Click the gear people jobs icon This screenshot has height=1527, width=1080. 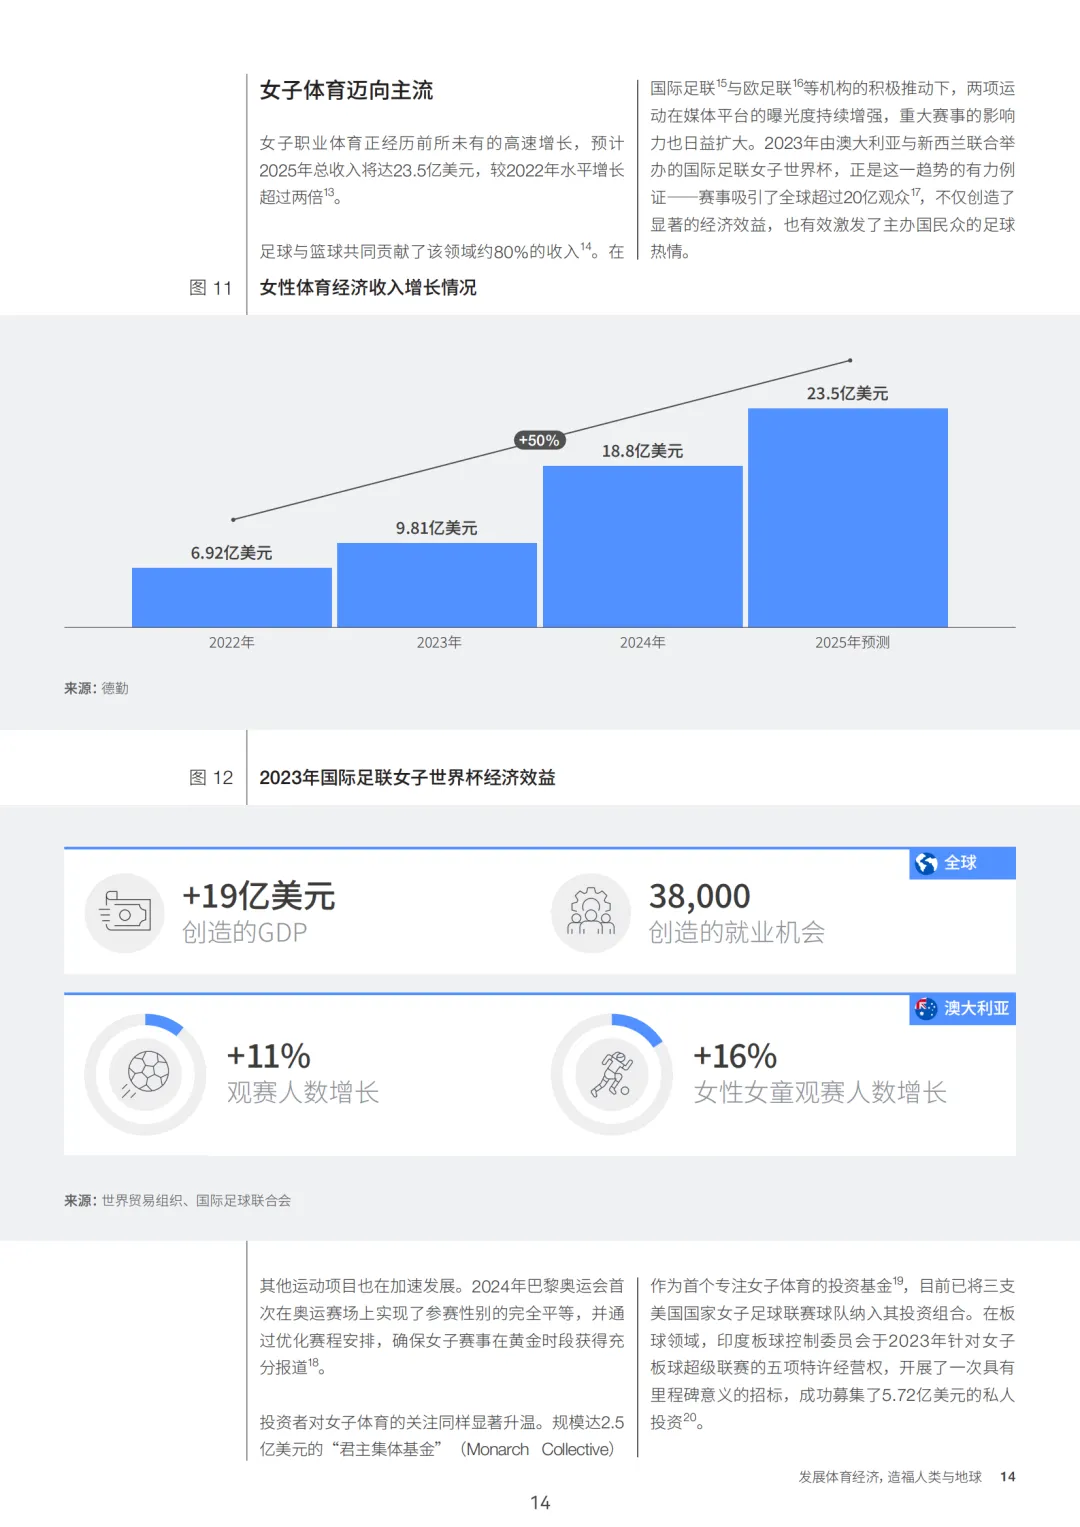[591, 913]
